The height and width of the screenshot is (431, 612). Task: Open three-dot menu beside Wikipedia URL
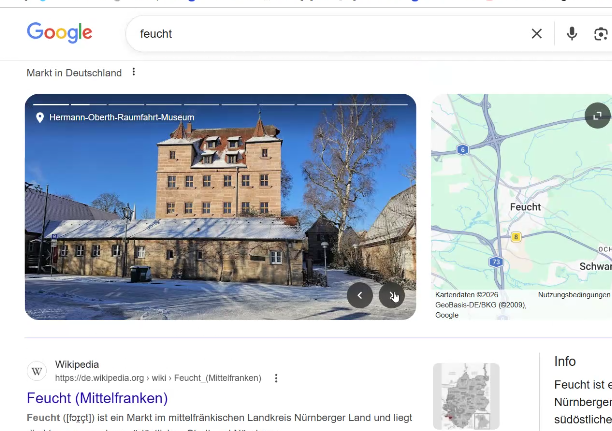tap(276, 378)
